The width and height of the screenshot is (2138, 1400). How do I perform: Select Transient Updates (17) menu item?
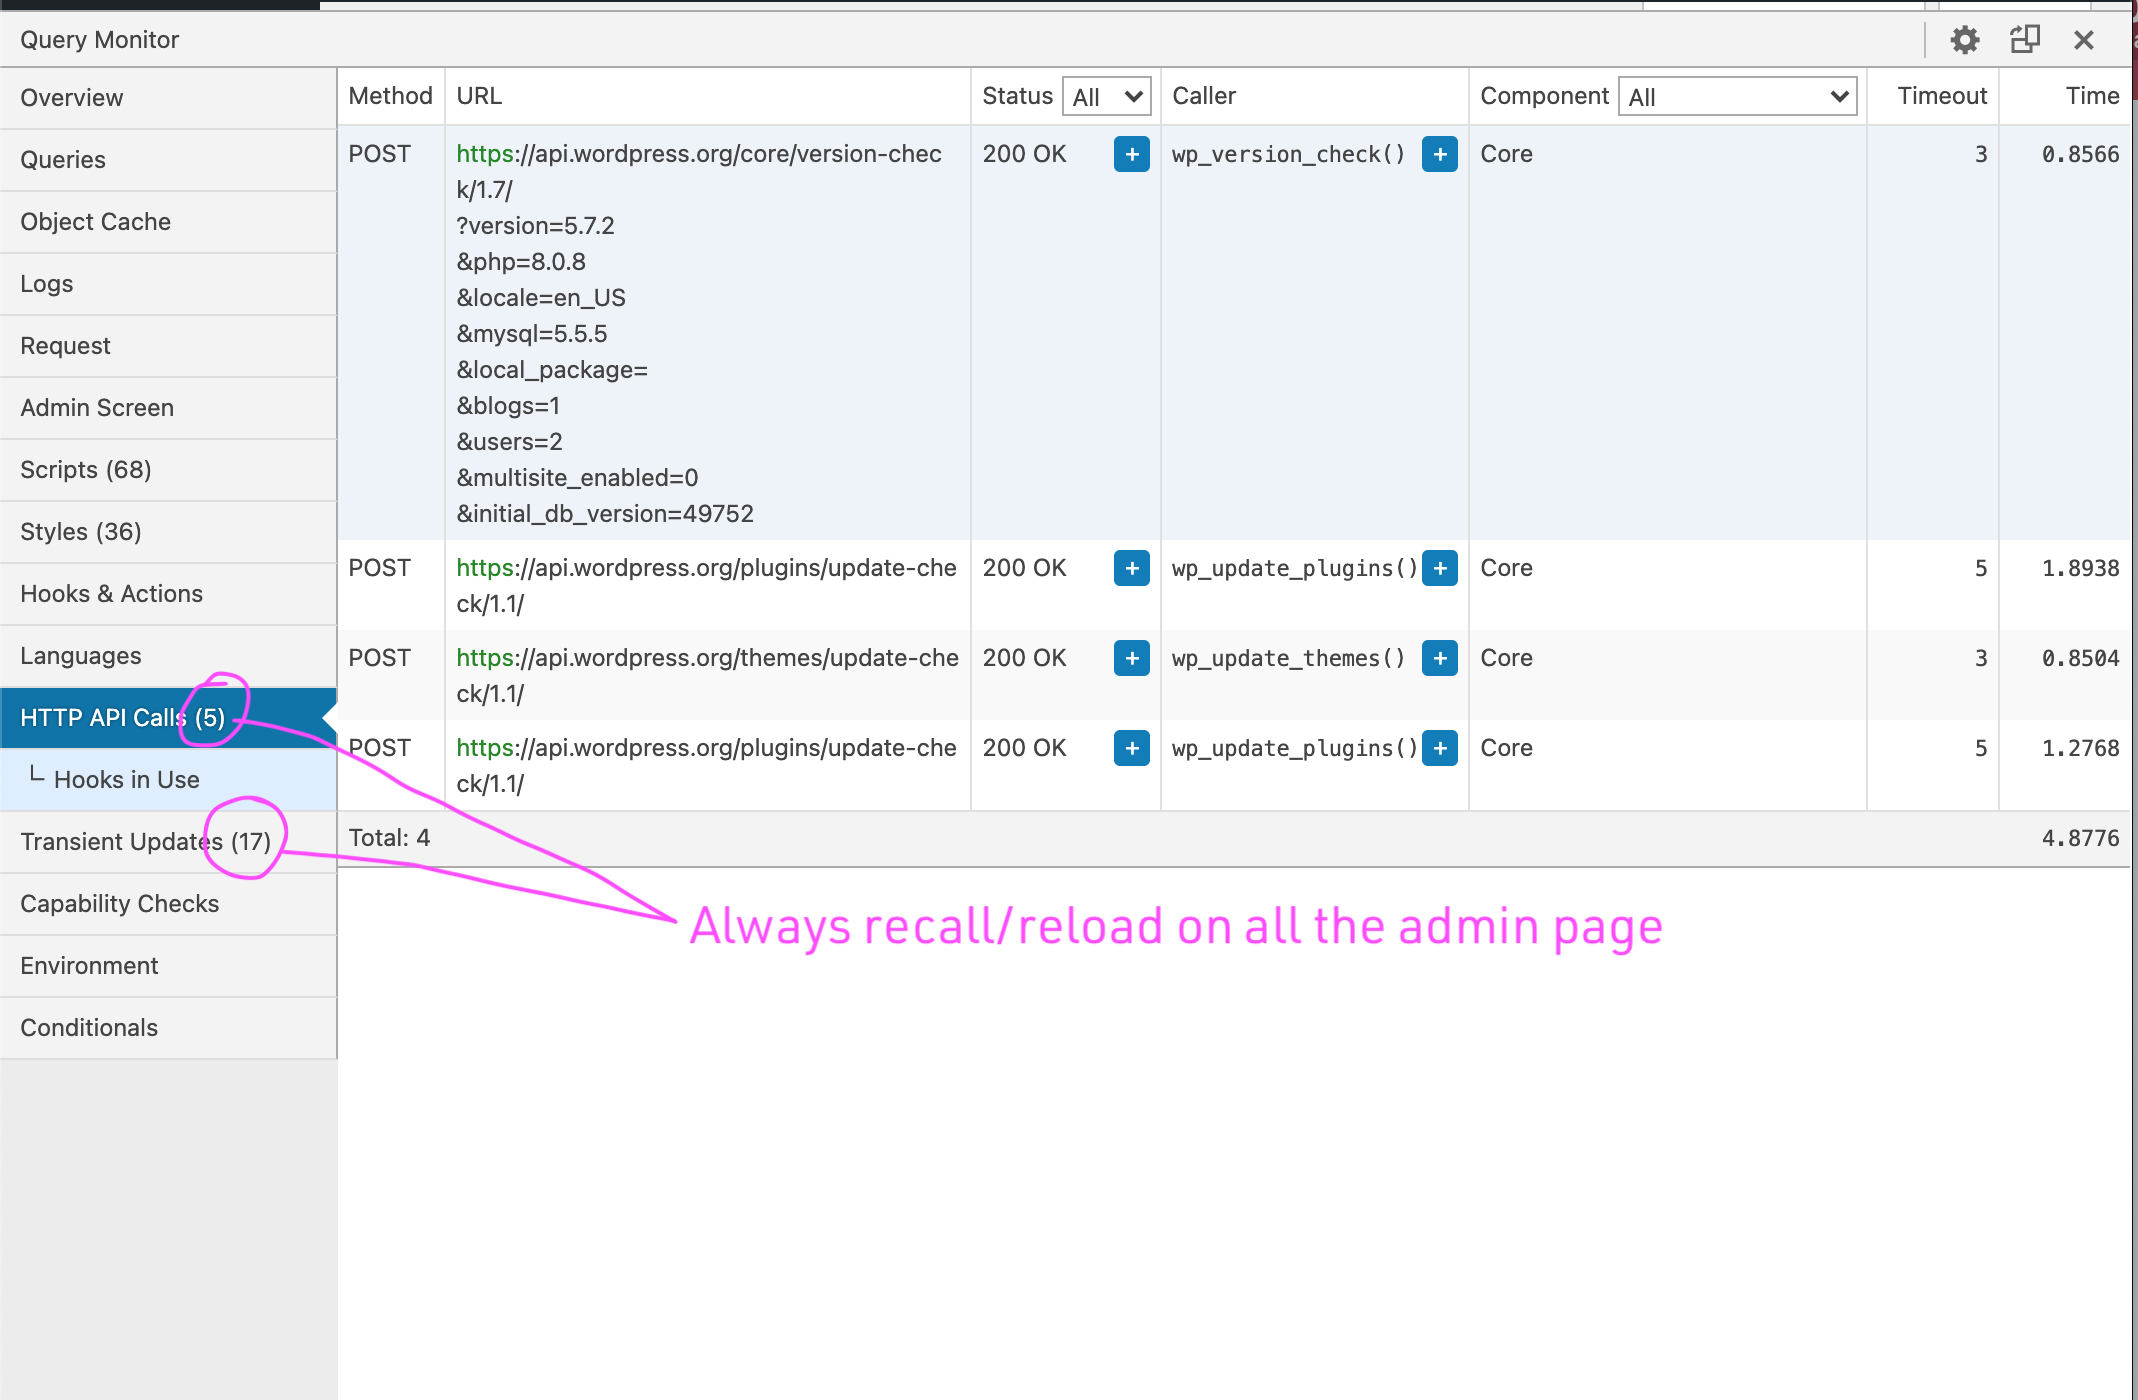(145, 842)
